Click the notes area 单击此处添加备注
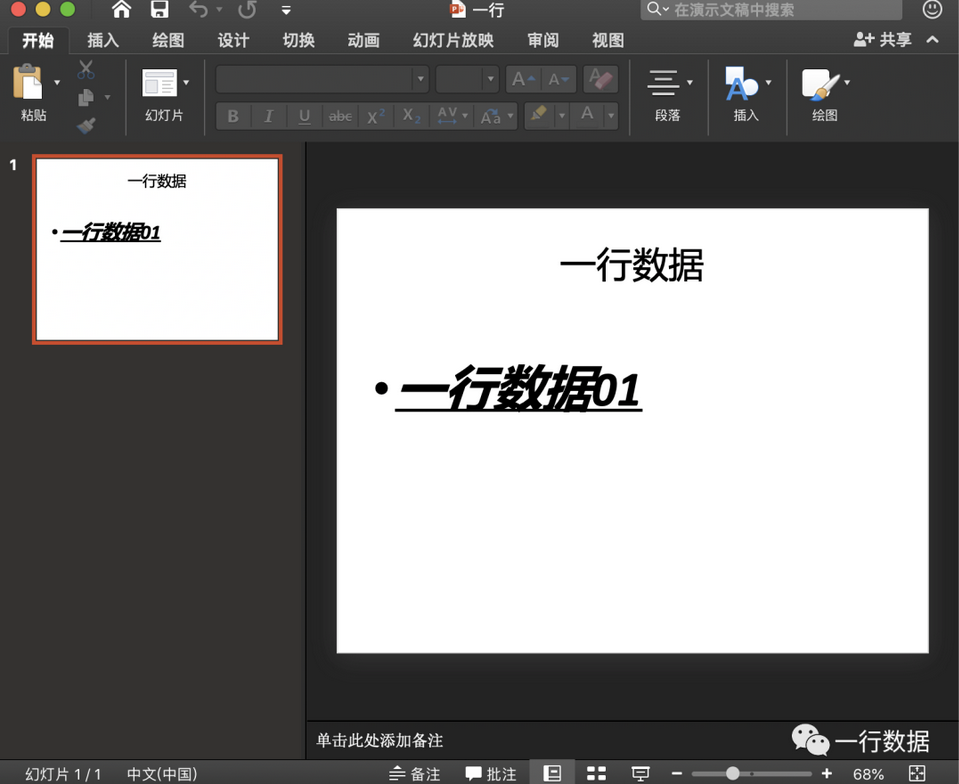This screenshot has width=959, height=784. point(379,741)
